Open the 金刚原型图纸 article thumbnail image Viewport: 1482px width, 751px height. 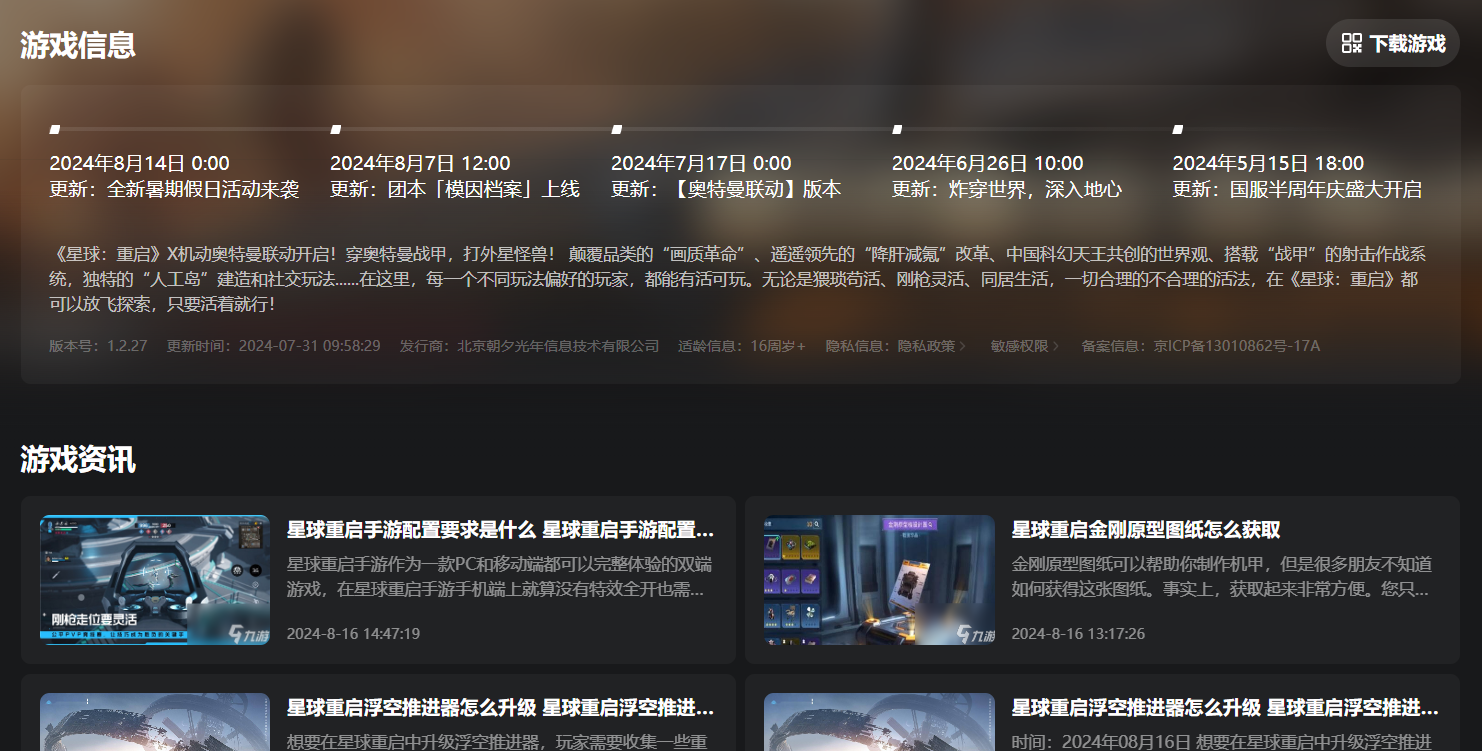[x=879, y=580]
